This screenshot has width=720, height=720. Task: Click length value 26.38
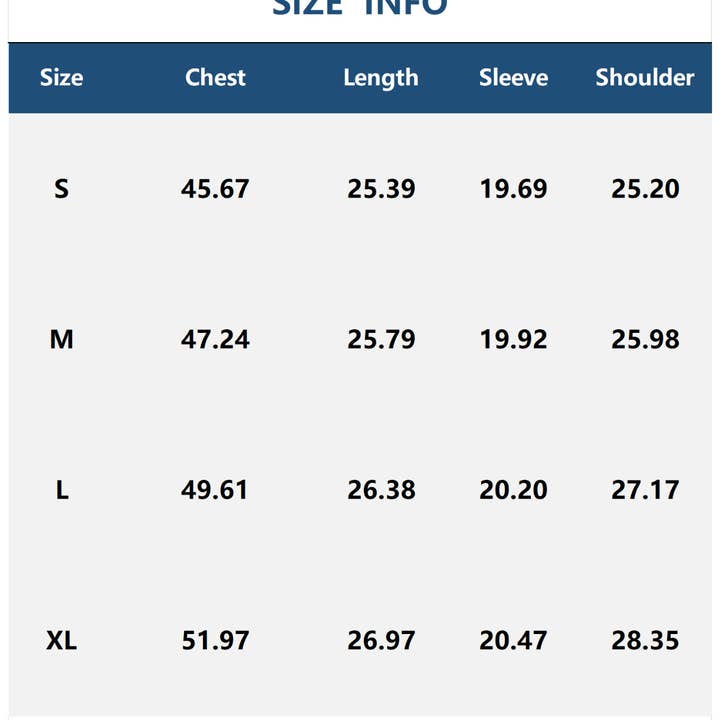(381, 490)
